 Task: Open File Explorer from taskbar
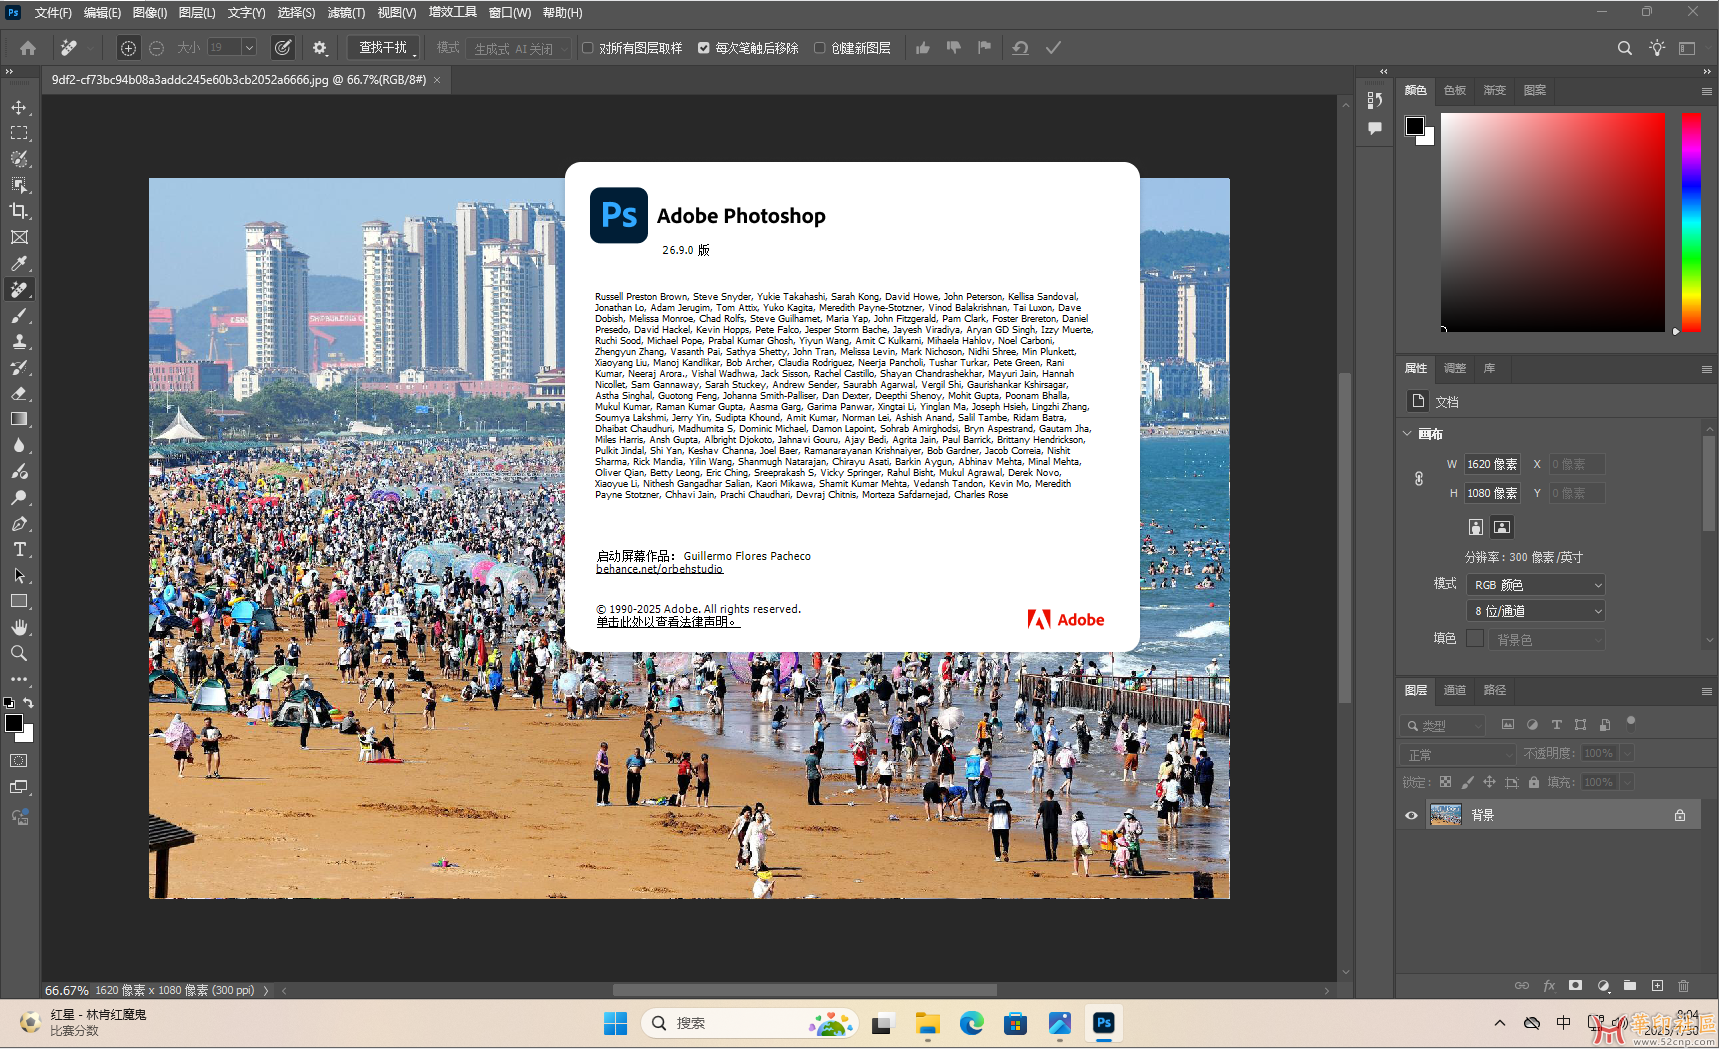pos(927,1023)
